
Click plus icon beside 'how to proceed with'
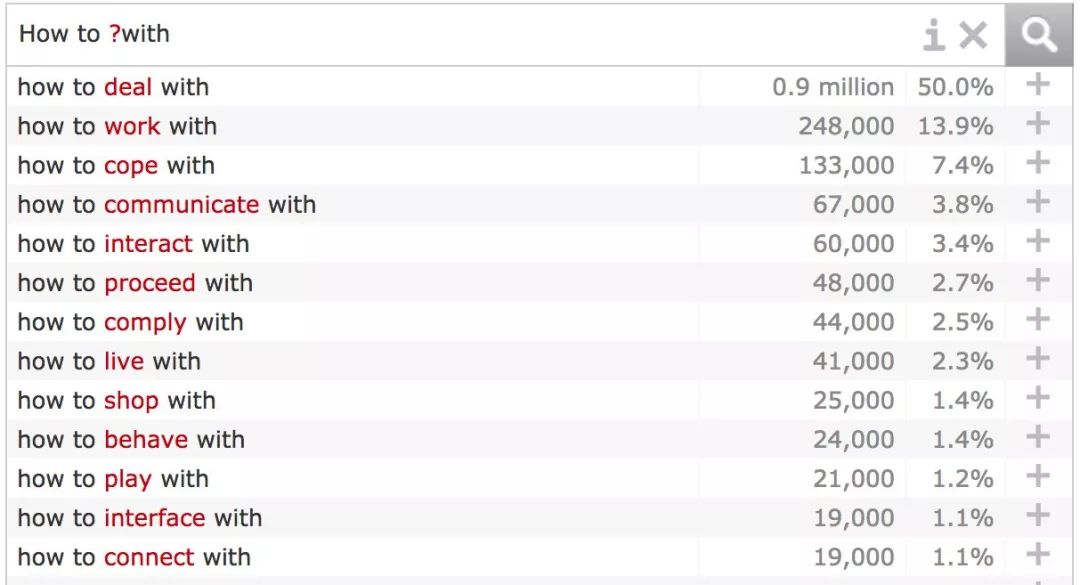(x=1037, y=280)
